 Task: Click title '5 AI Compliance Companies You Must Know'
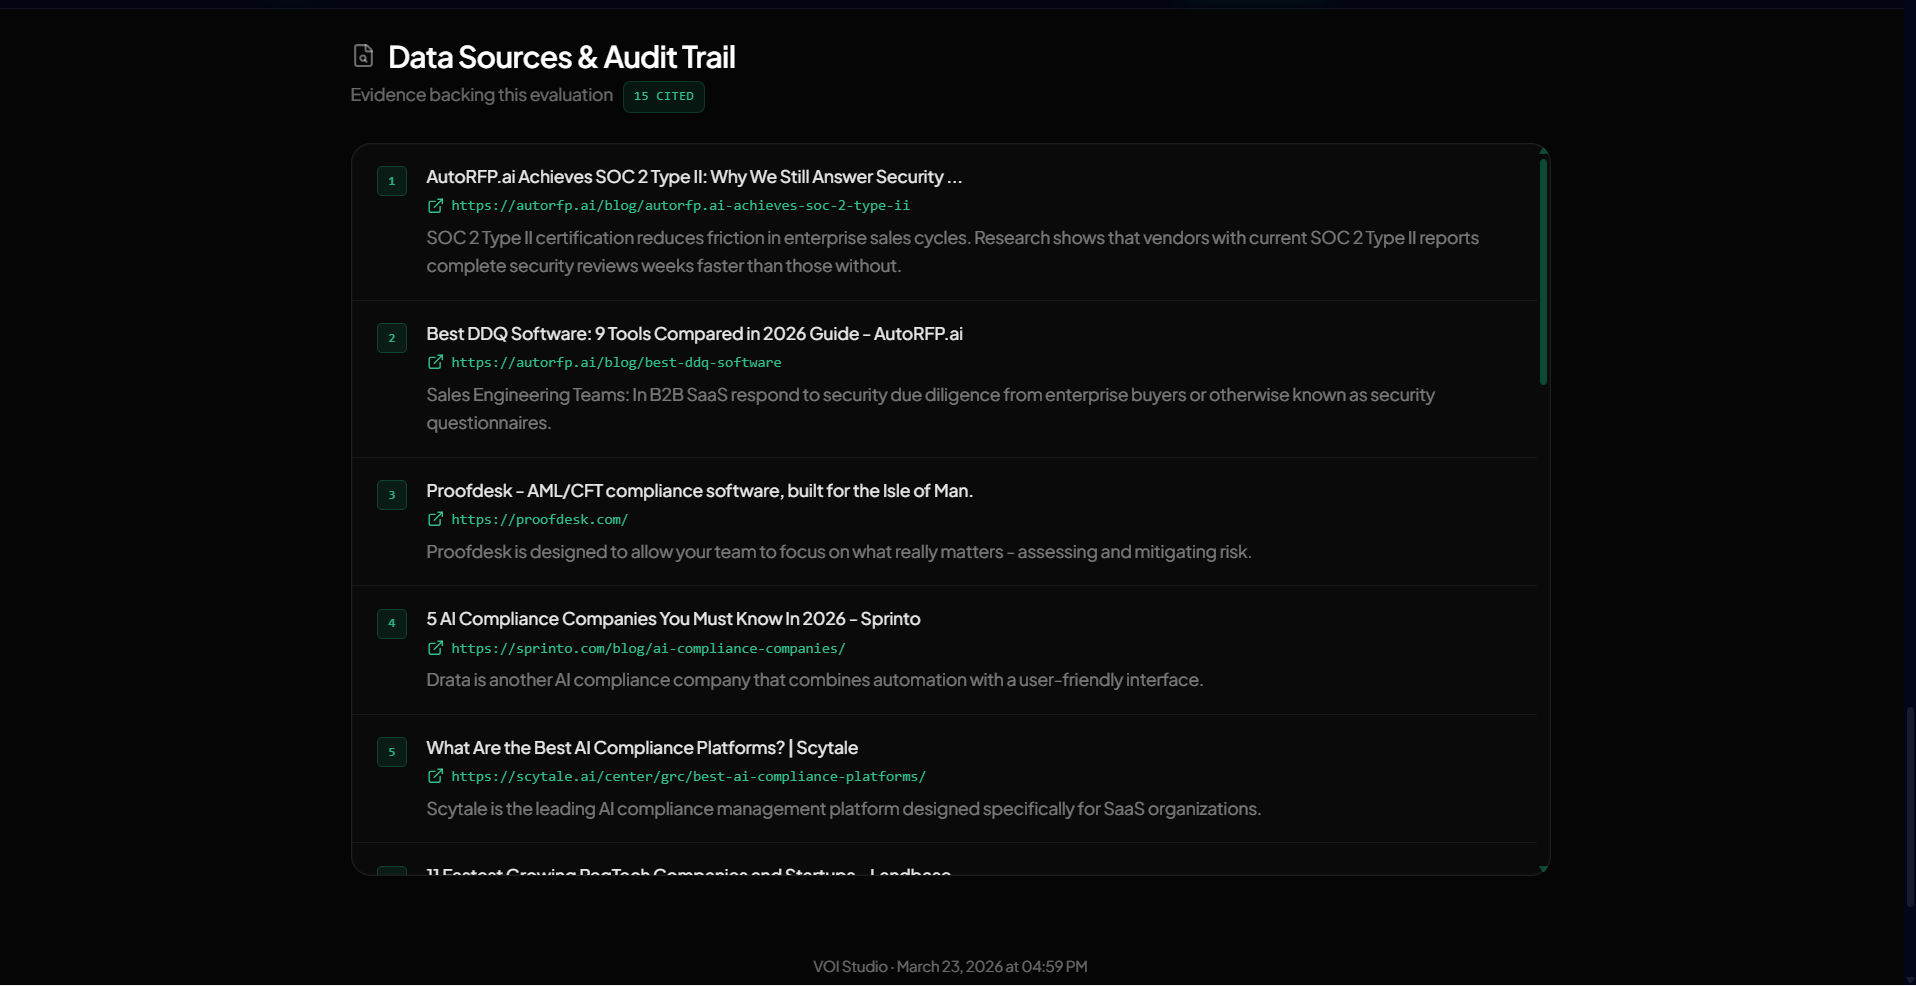673,619
